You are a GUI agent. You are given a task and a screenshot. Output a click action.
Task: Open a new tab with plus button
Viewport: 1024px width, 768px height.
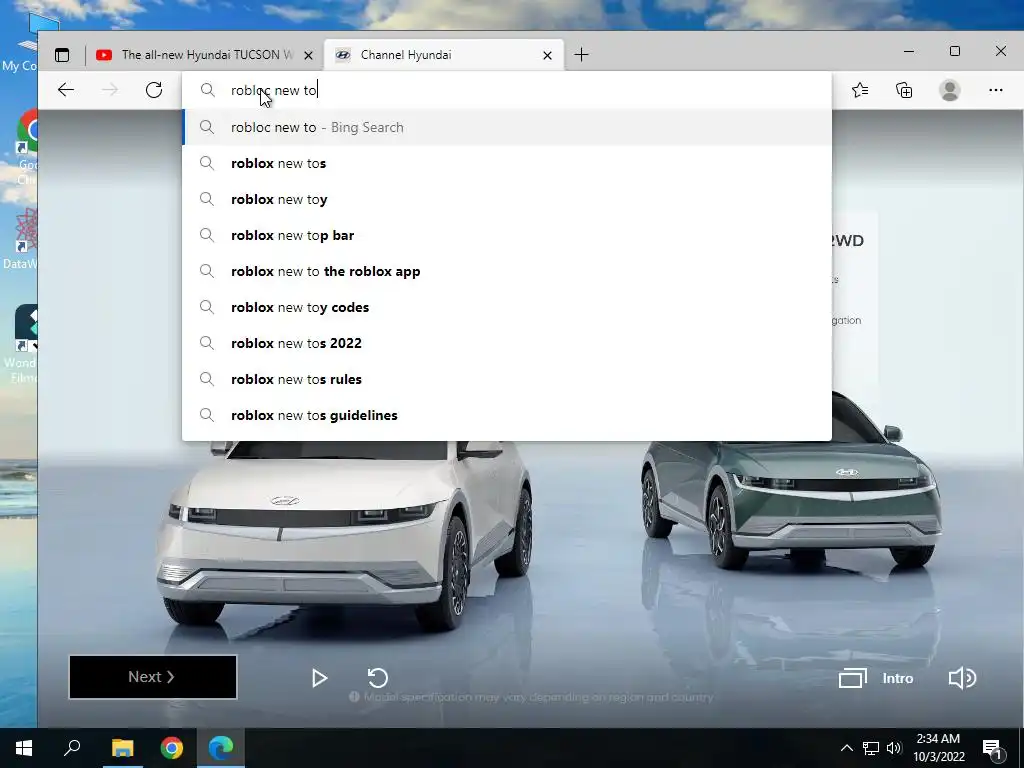(581, 55)
